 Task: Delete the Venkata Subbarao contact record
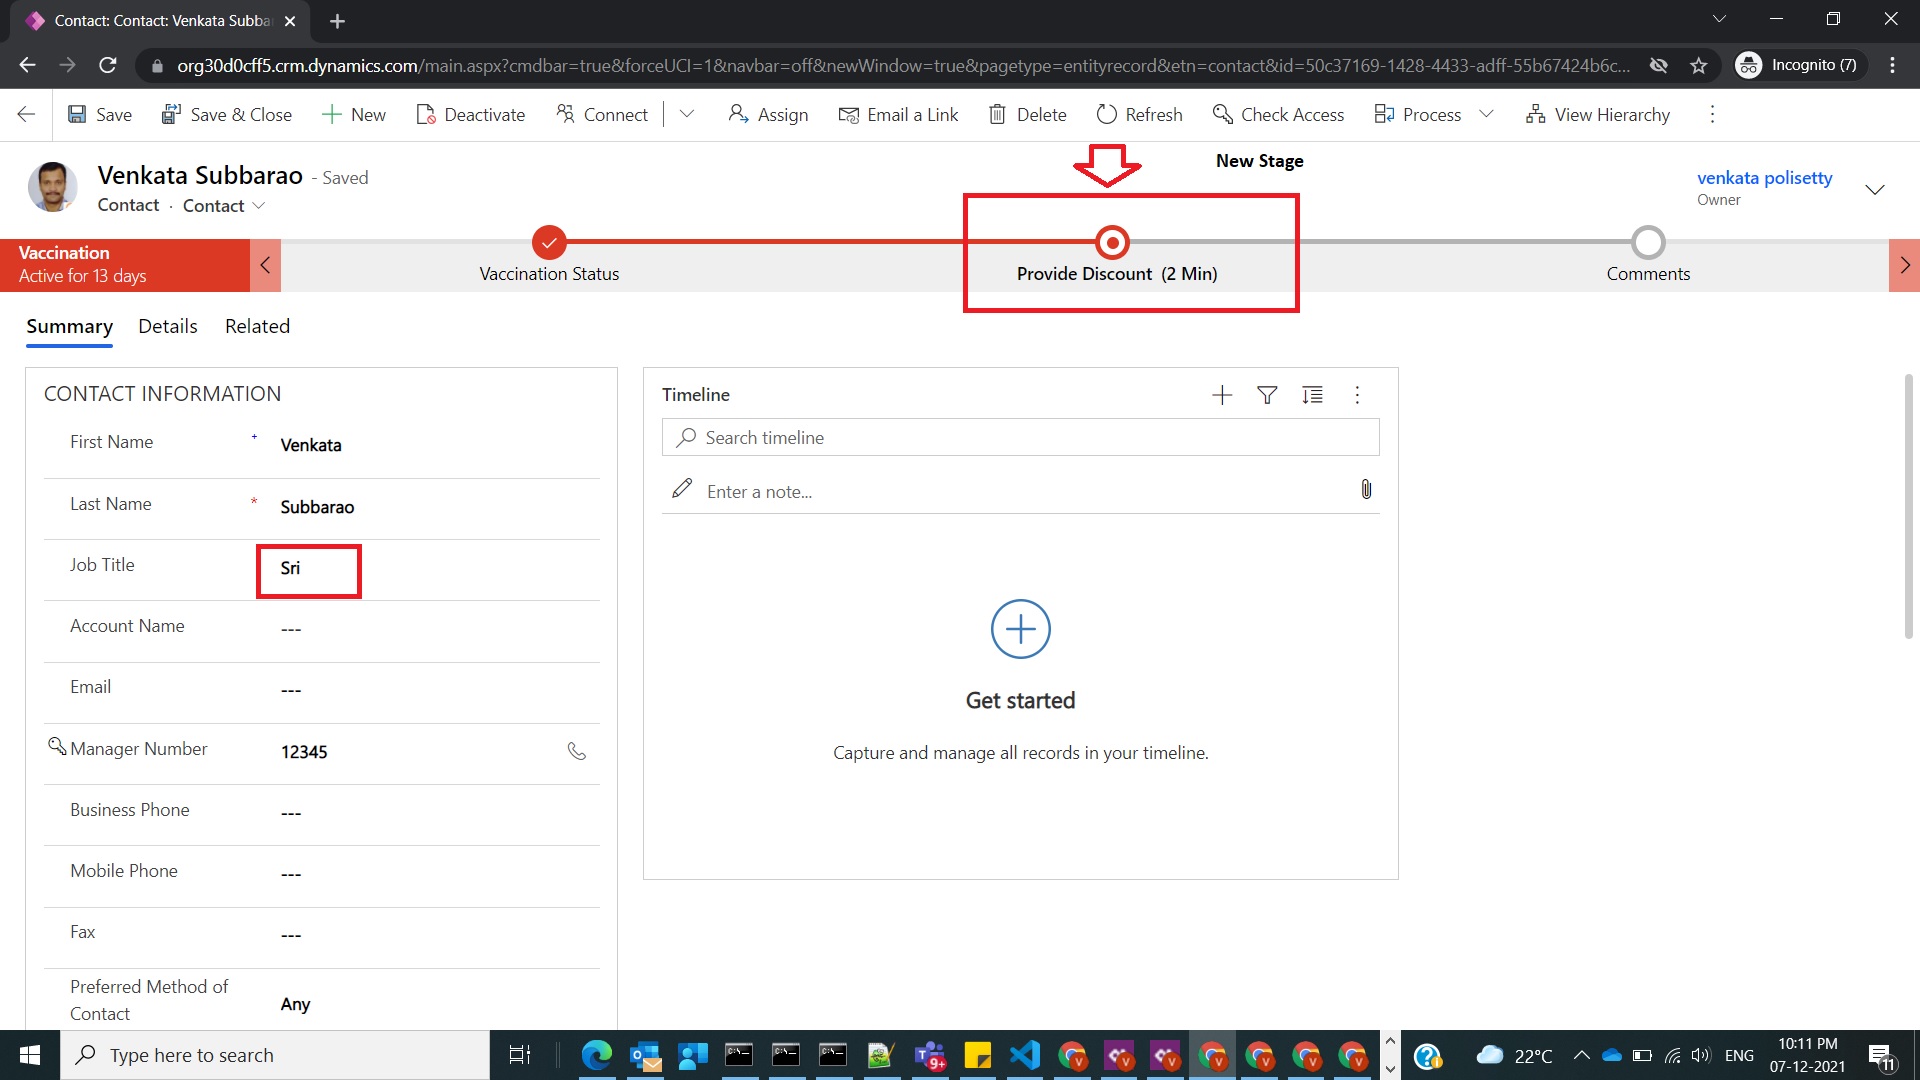[x=1026, y=114]
